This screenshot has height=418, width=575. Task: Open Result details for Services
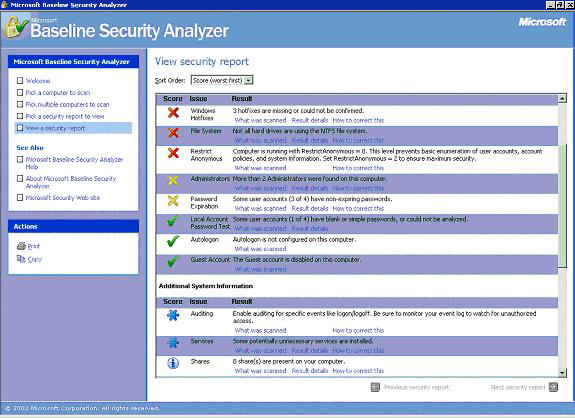coord(310,351)
